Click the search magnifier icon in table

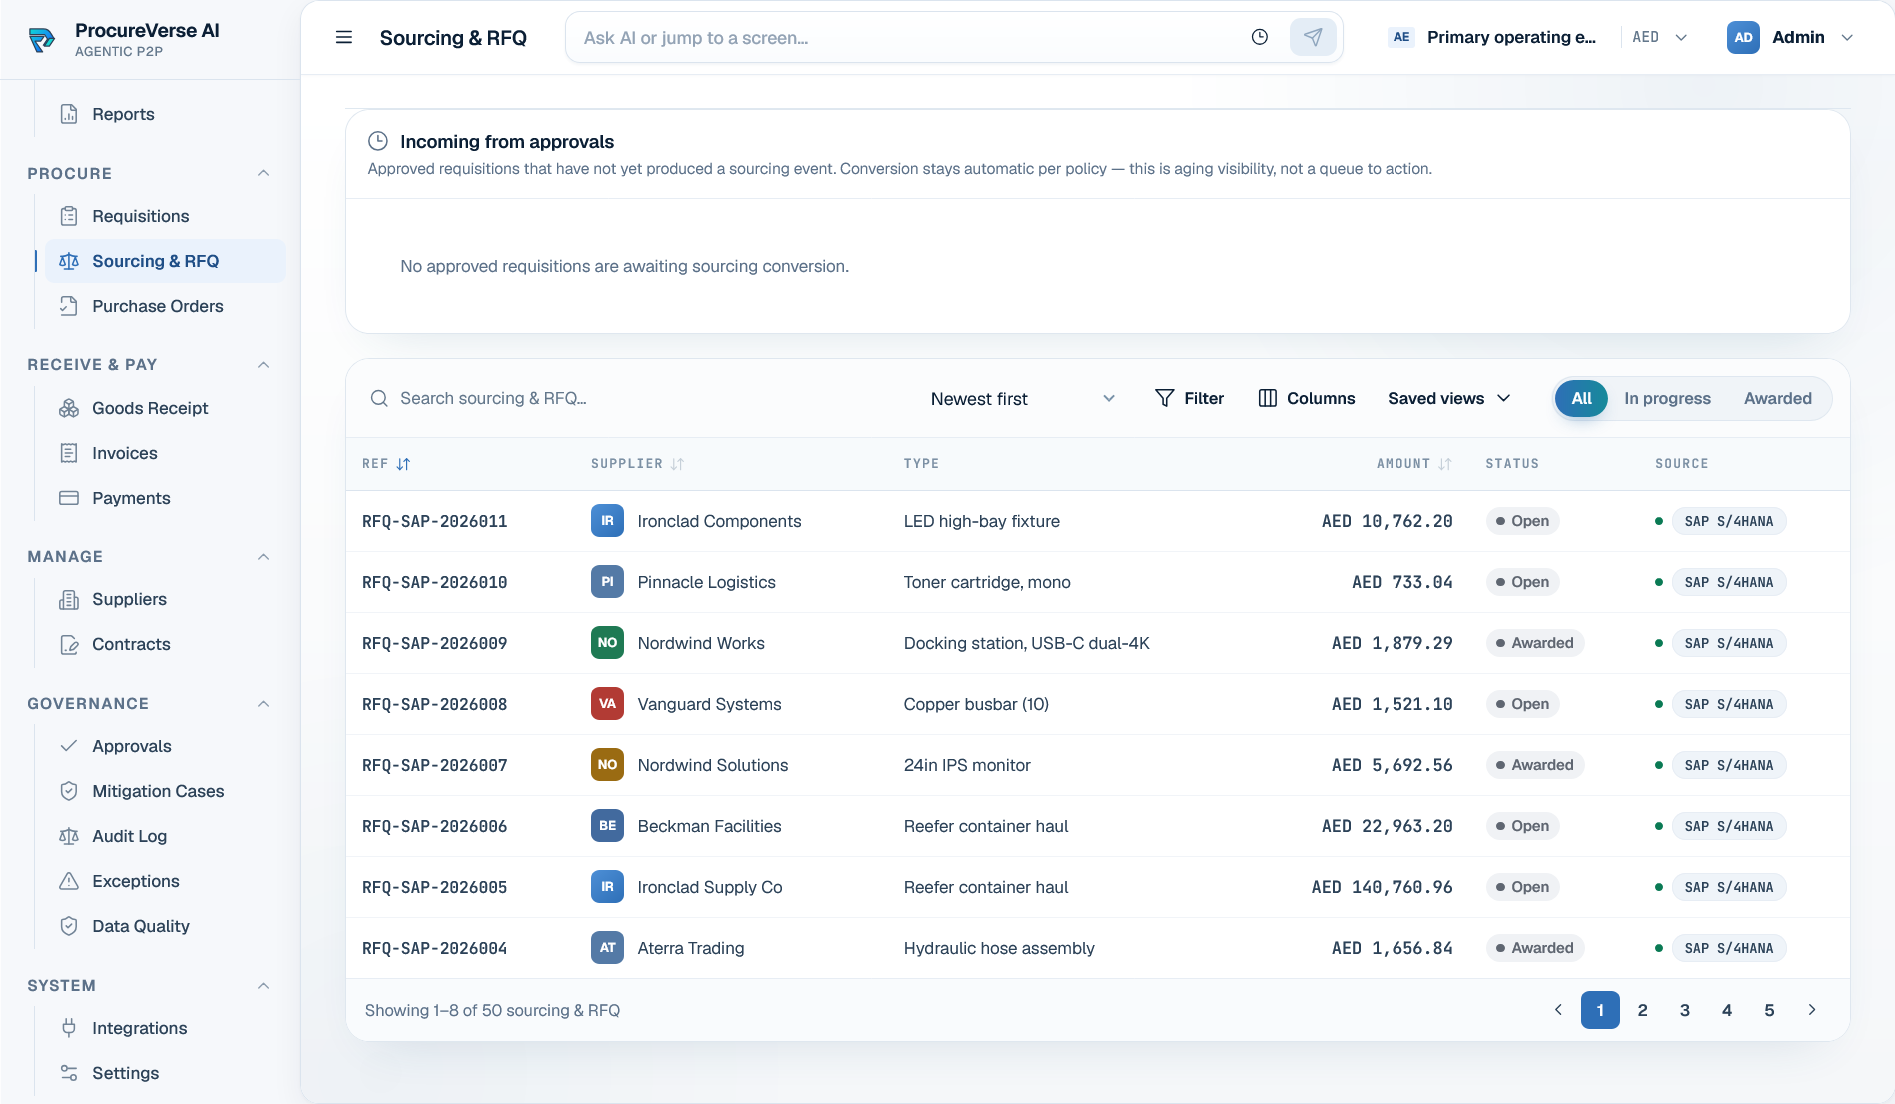(379, 398)
